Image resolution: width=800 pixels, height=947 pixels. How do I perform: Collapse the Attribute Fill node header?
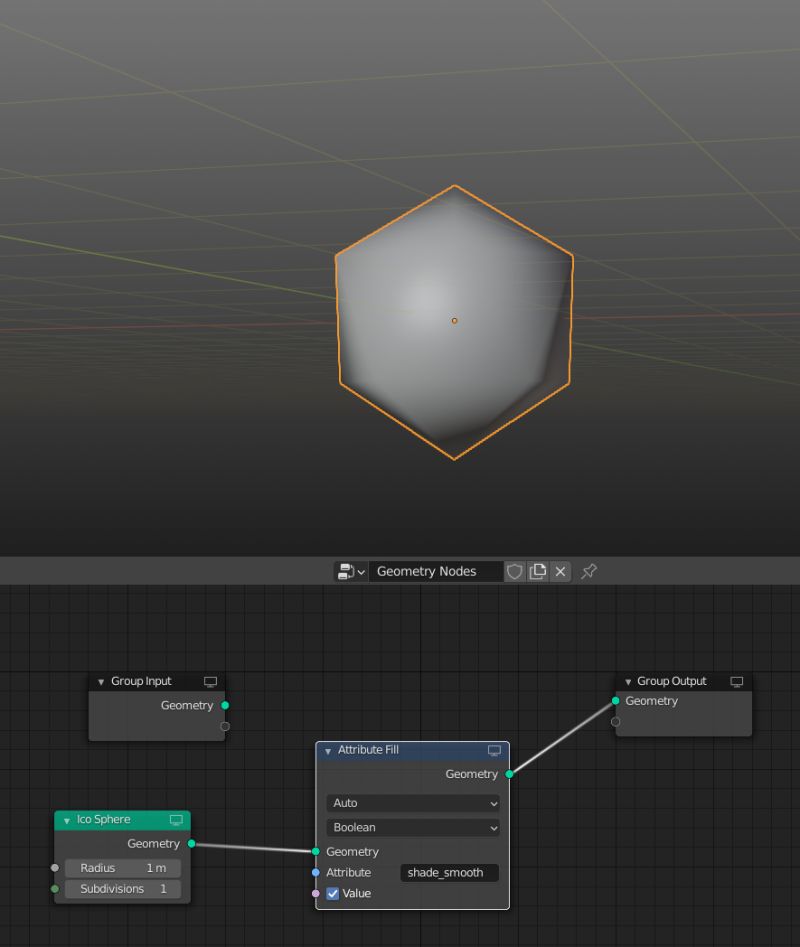coord(327,750)
